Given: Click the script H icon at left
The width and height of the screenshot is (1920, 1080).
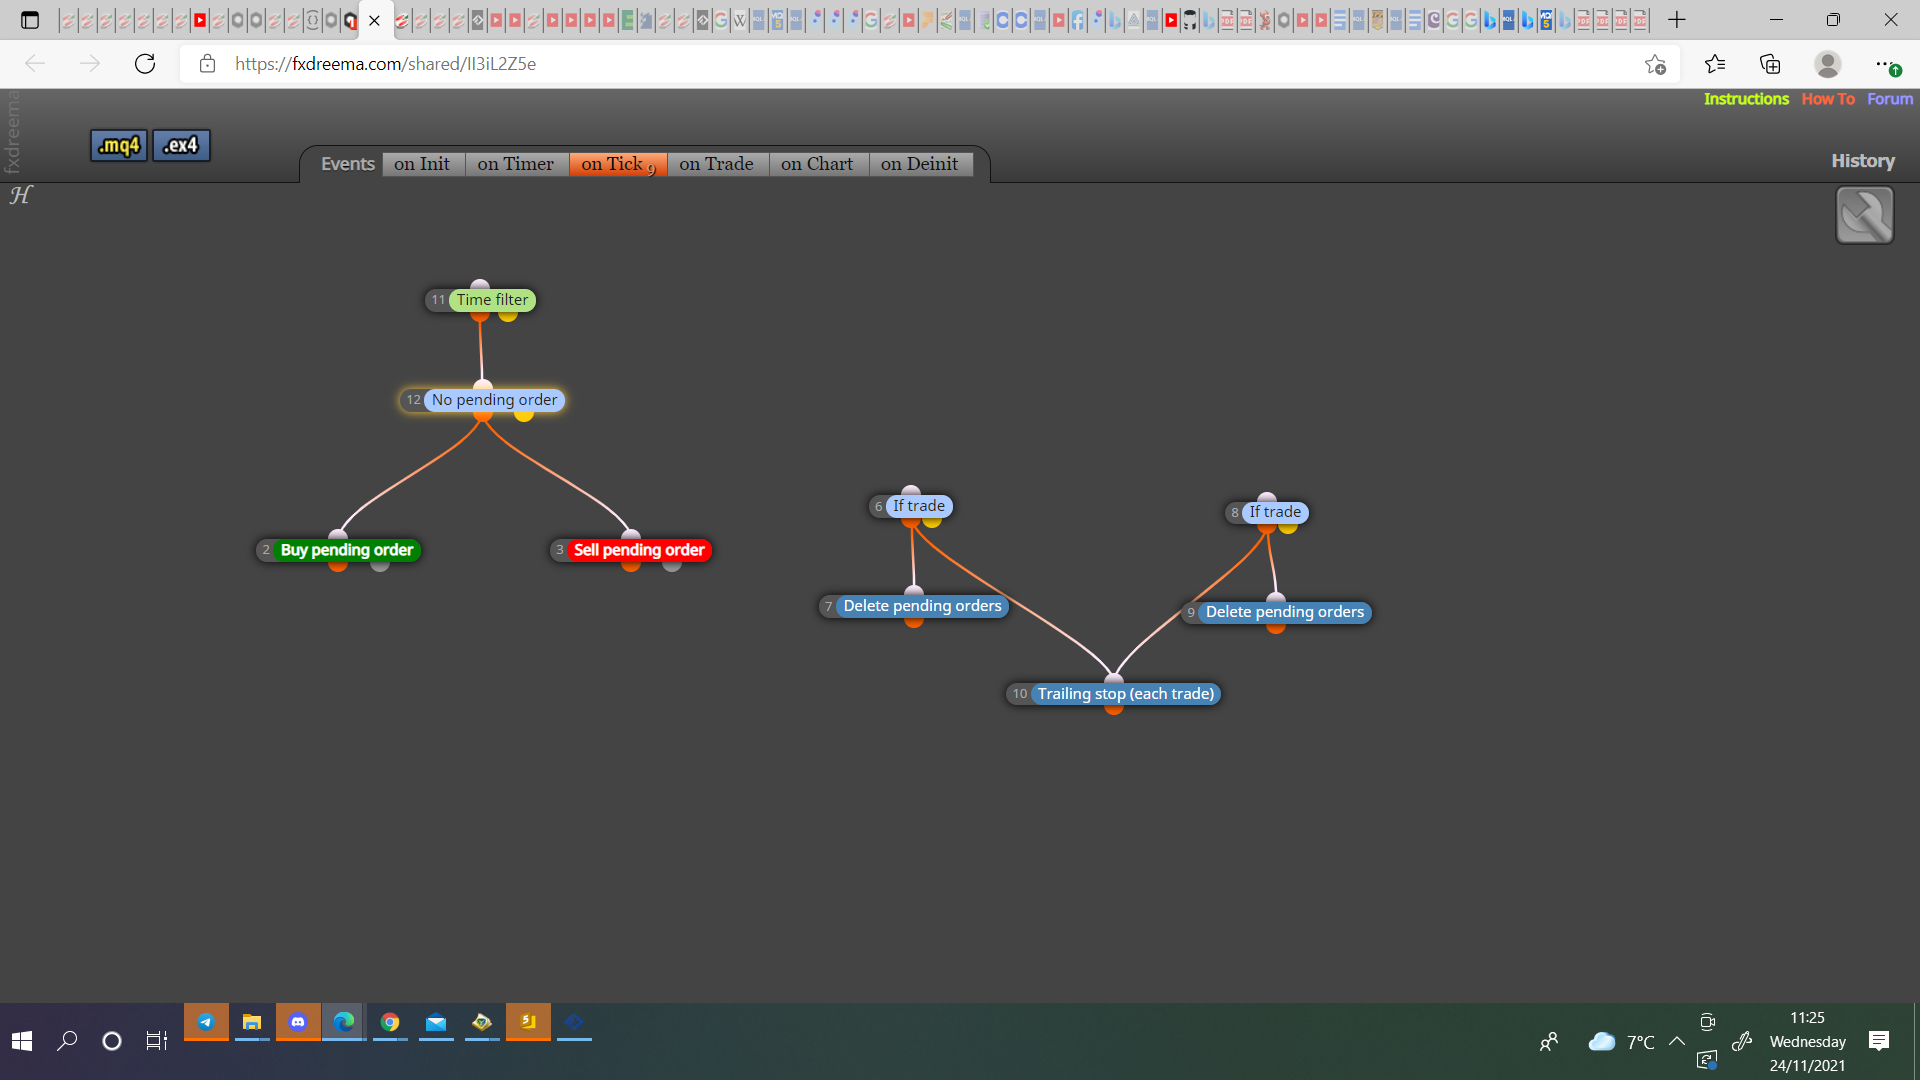Looking at the screenshot, I should [20, 195].
